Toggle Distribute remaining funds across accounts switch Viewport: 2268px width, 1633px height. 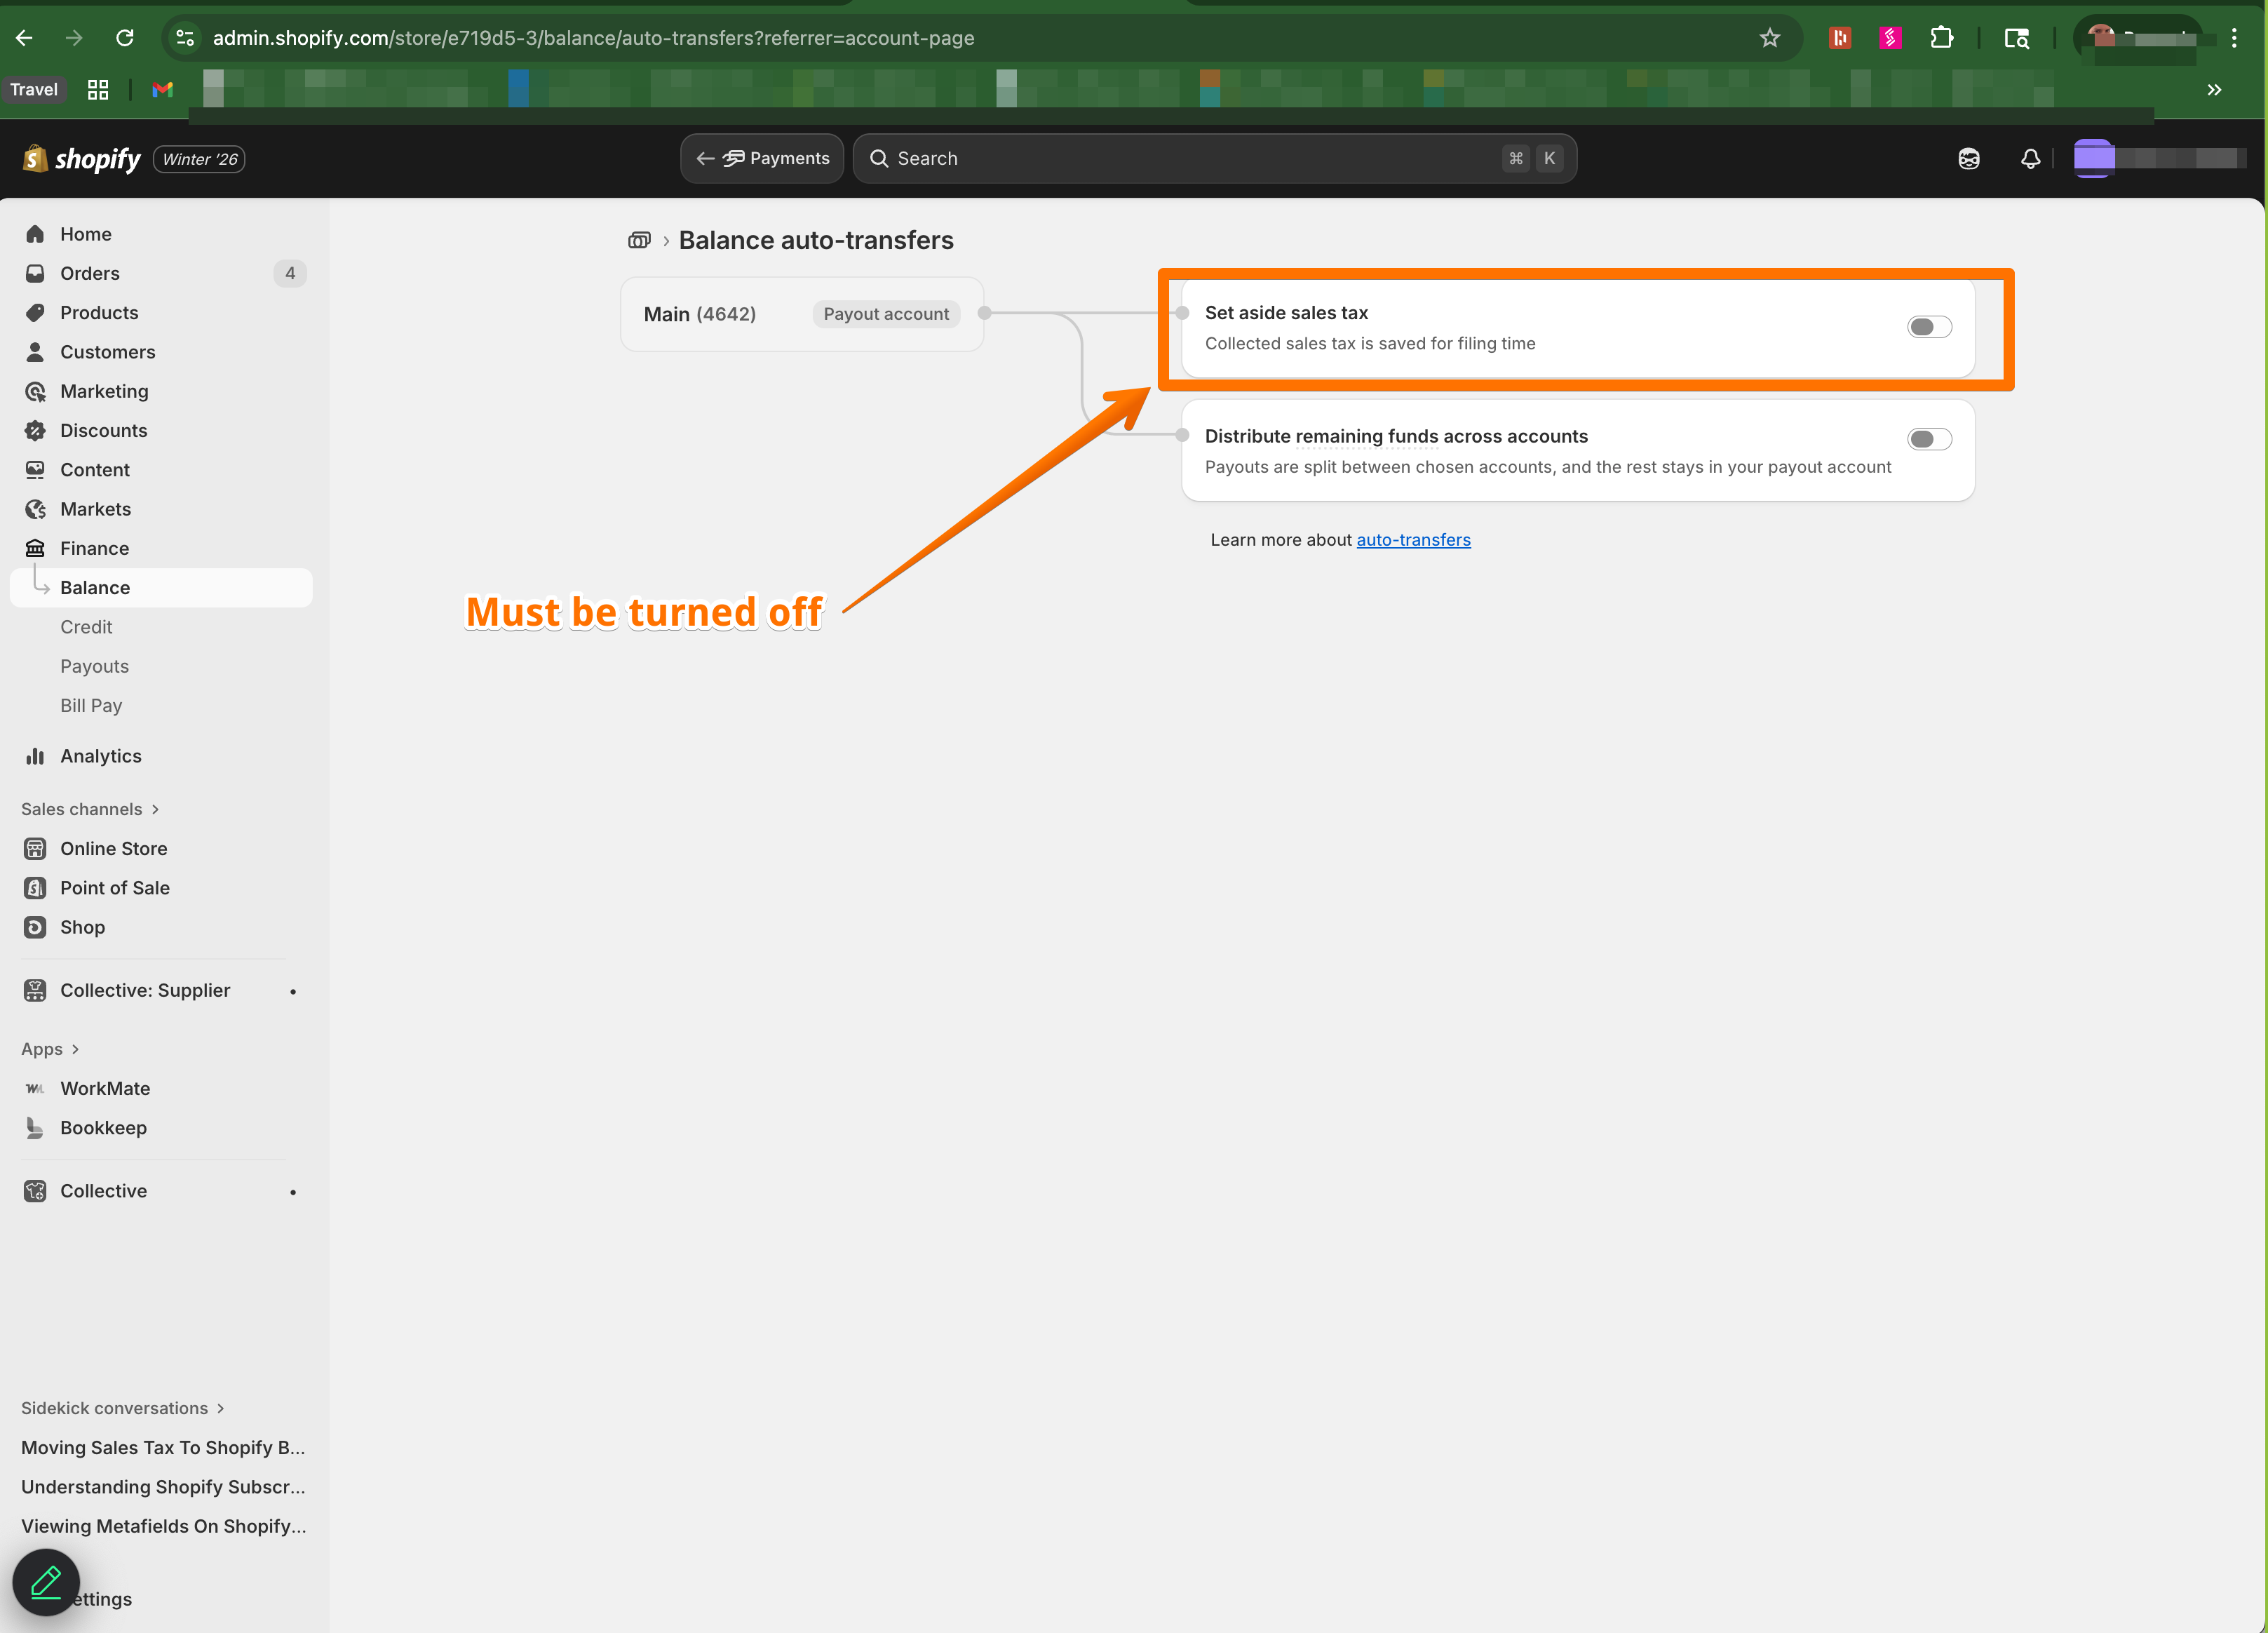[1929, 439]
